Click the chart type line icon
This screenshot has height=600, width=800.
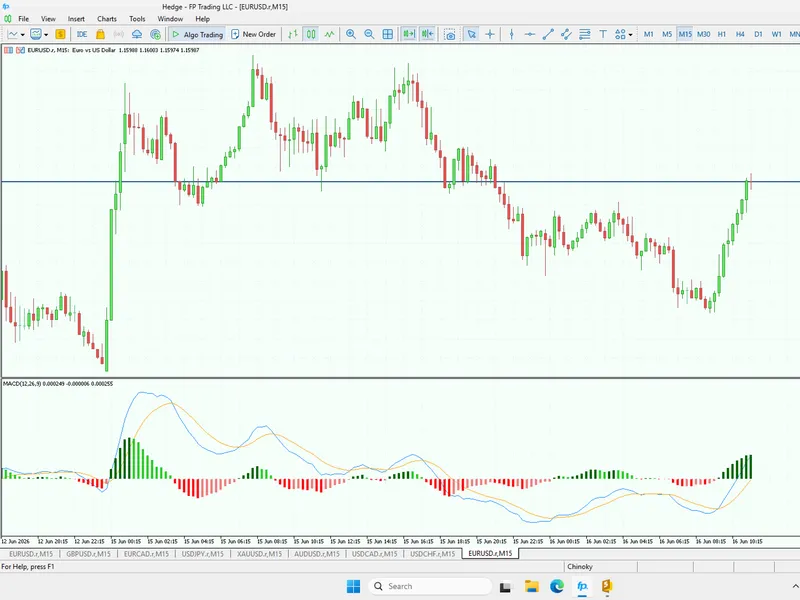(x=12, y=34)
